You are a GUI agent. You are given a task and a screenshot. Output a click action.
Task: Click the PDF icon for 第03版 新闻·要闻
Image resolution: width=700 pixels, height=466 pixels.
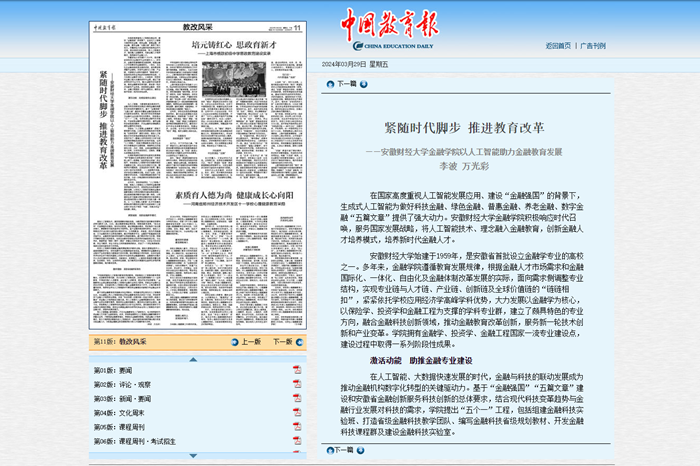[297, 398]
